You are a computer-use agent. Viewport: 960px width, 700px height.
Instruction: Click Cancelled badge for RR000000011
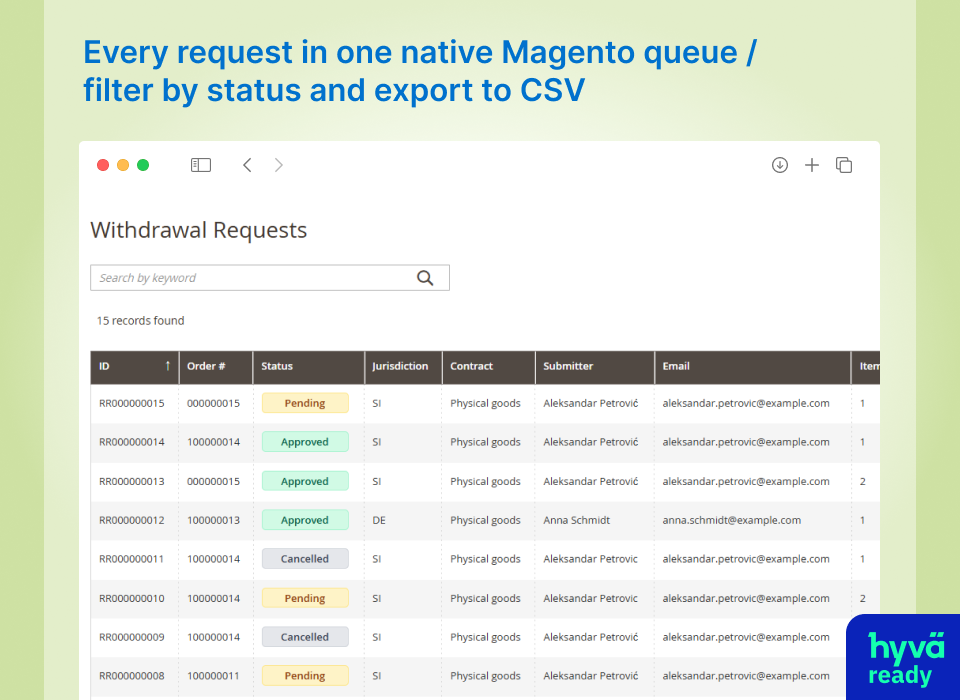(x=305, y=559)
